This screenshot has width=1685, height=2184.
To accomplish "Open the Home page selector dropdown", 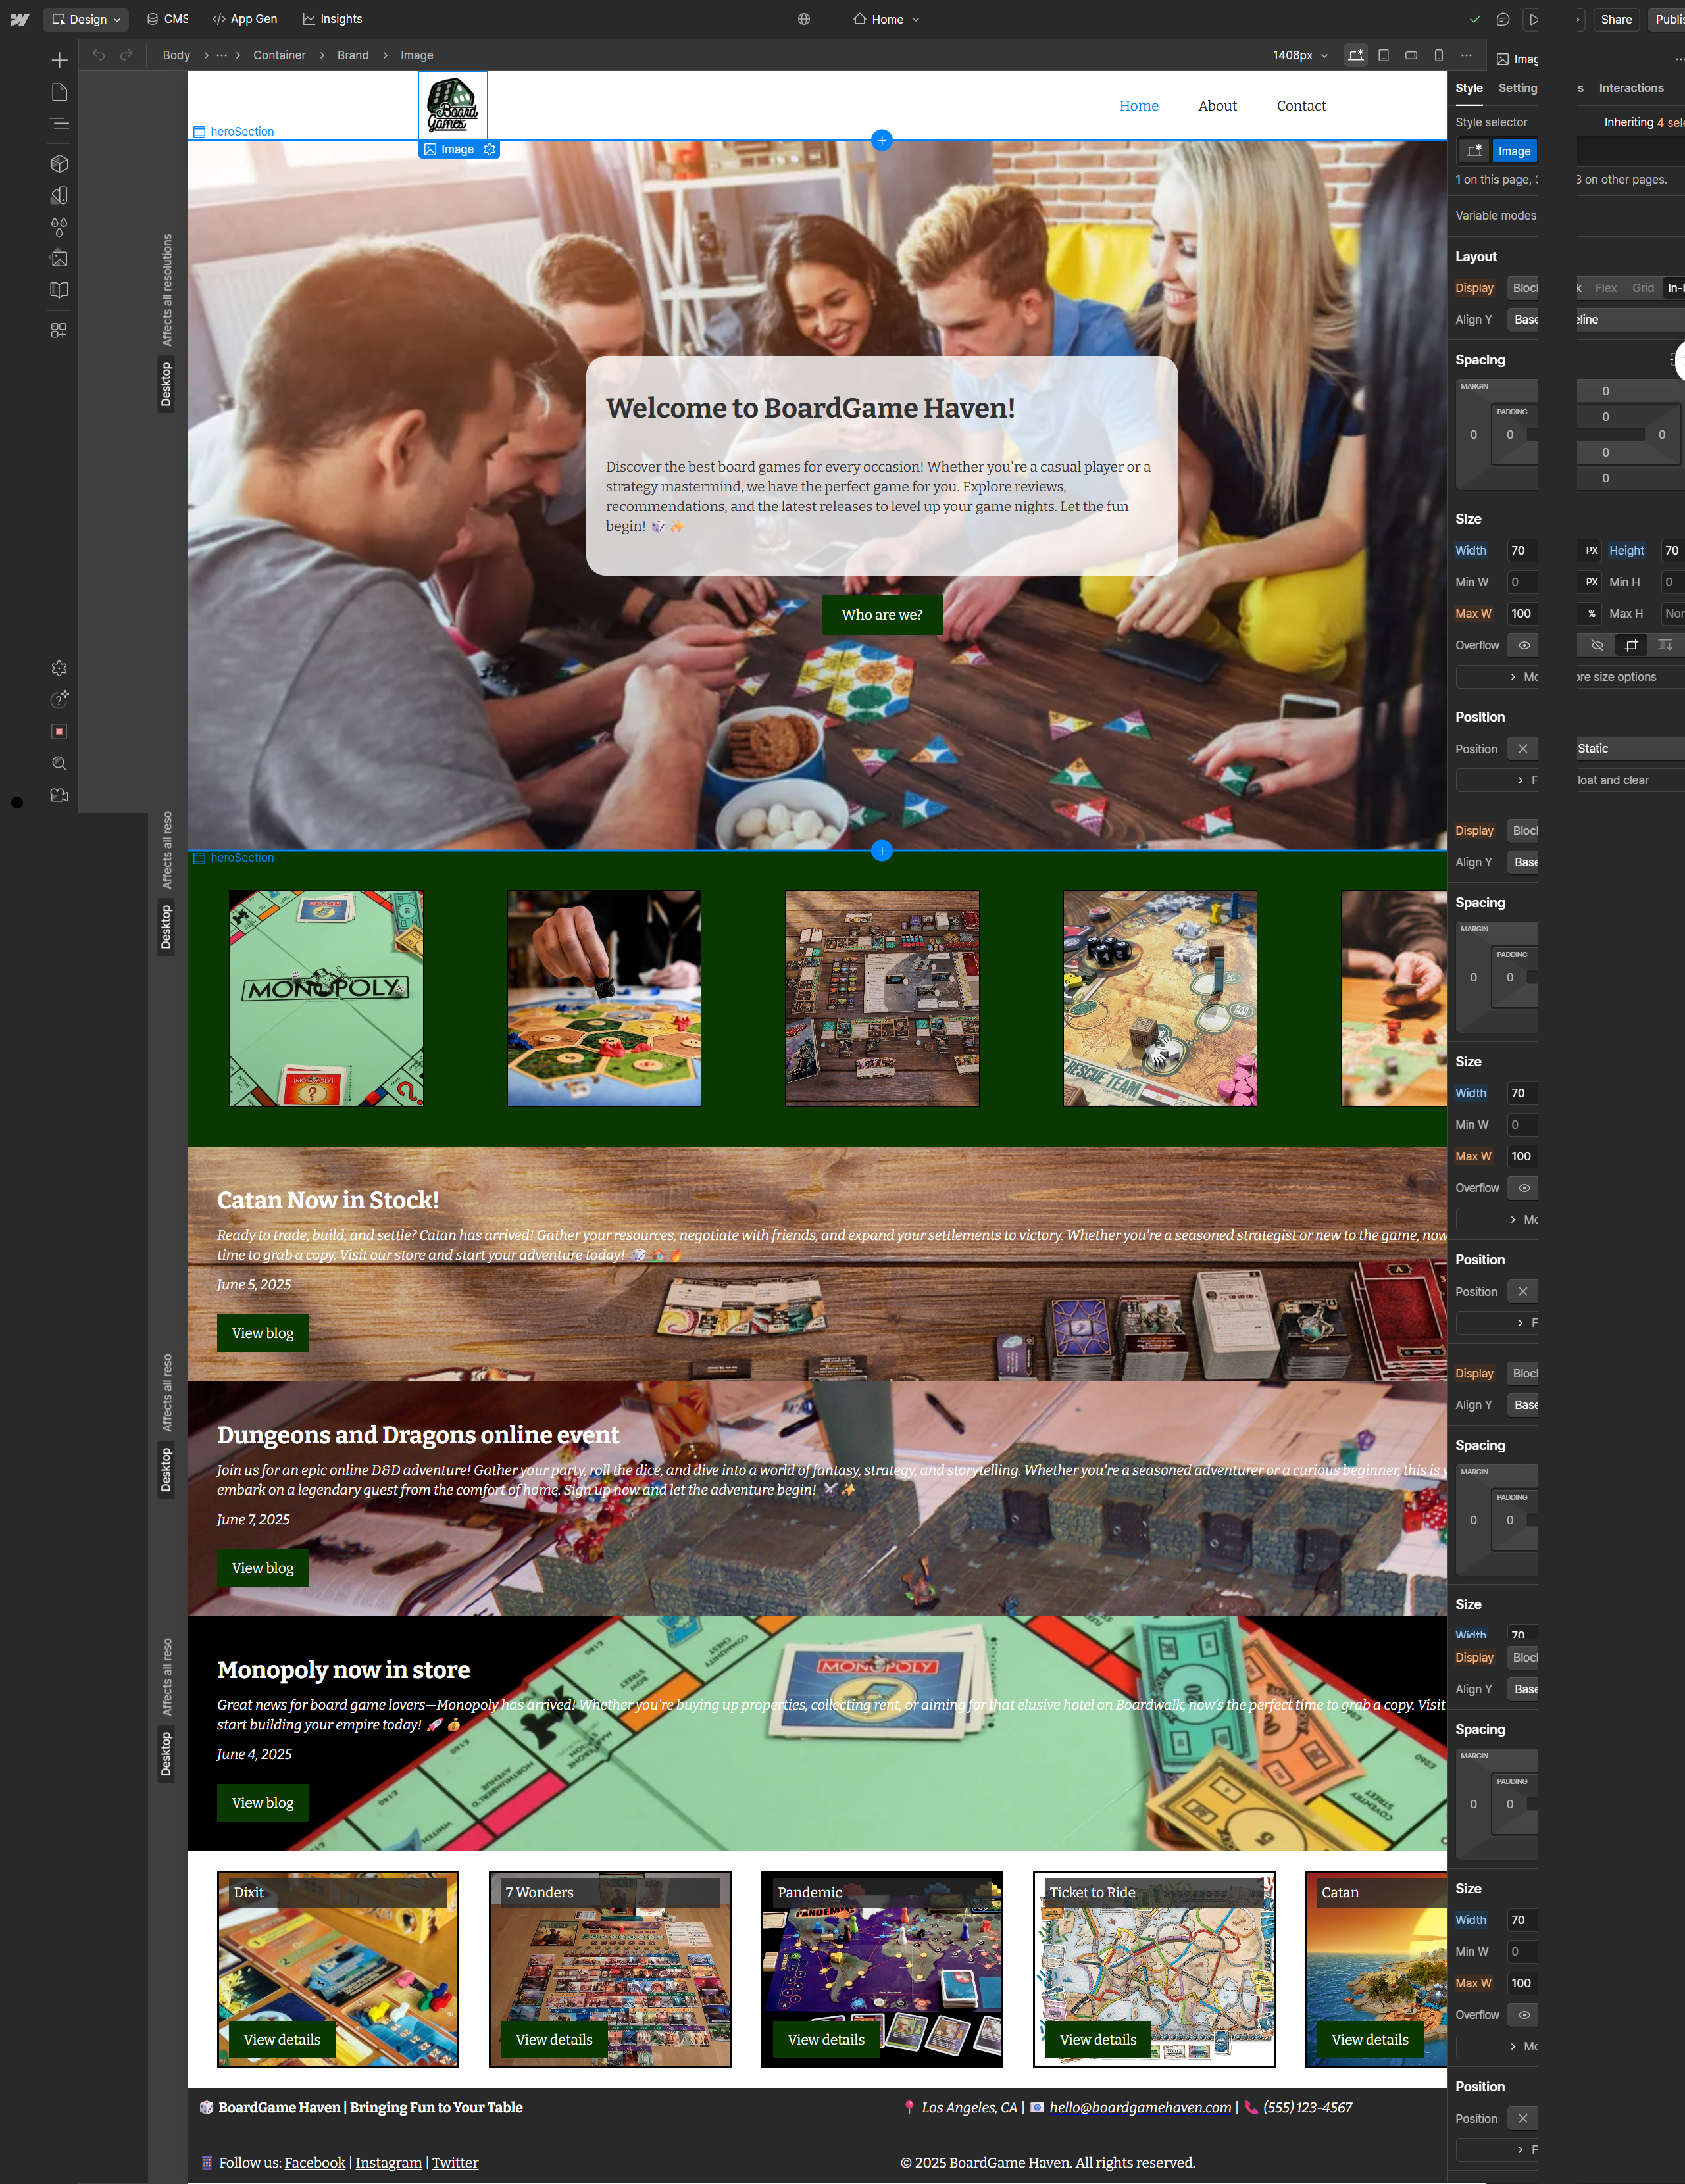I will (x=886, y=19).
